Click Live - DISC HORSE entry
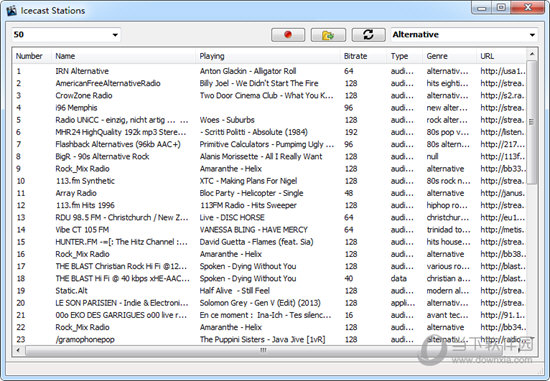The height and width of the screenshot is (381, 550). tap(232, 218)
